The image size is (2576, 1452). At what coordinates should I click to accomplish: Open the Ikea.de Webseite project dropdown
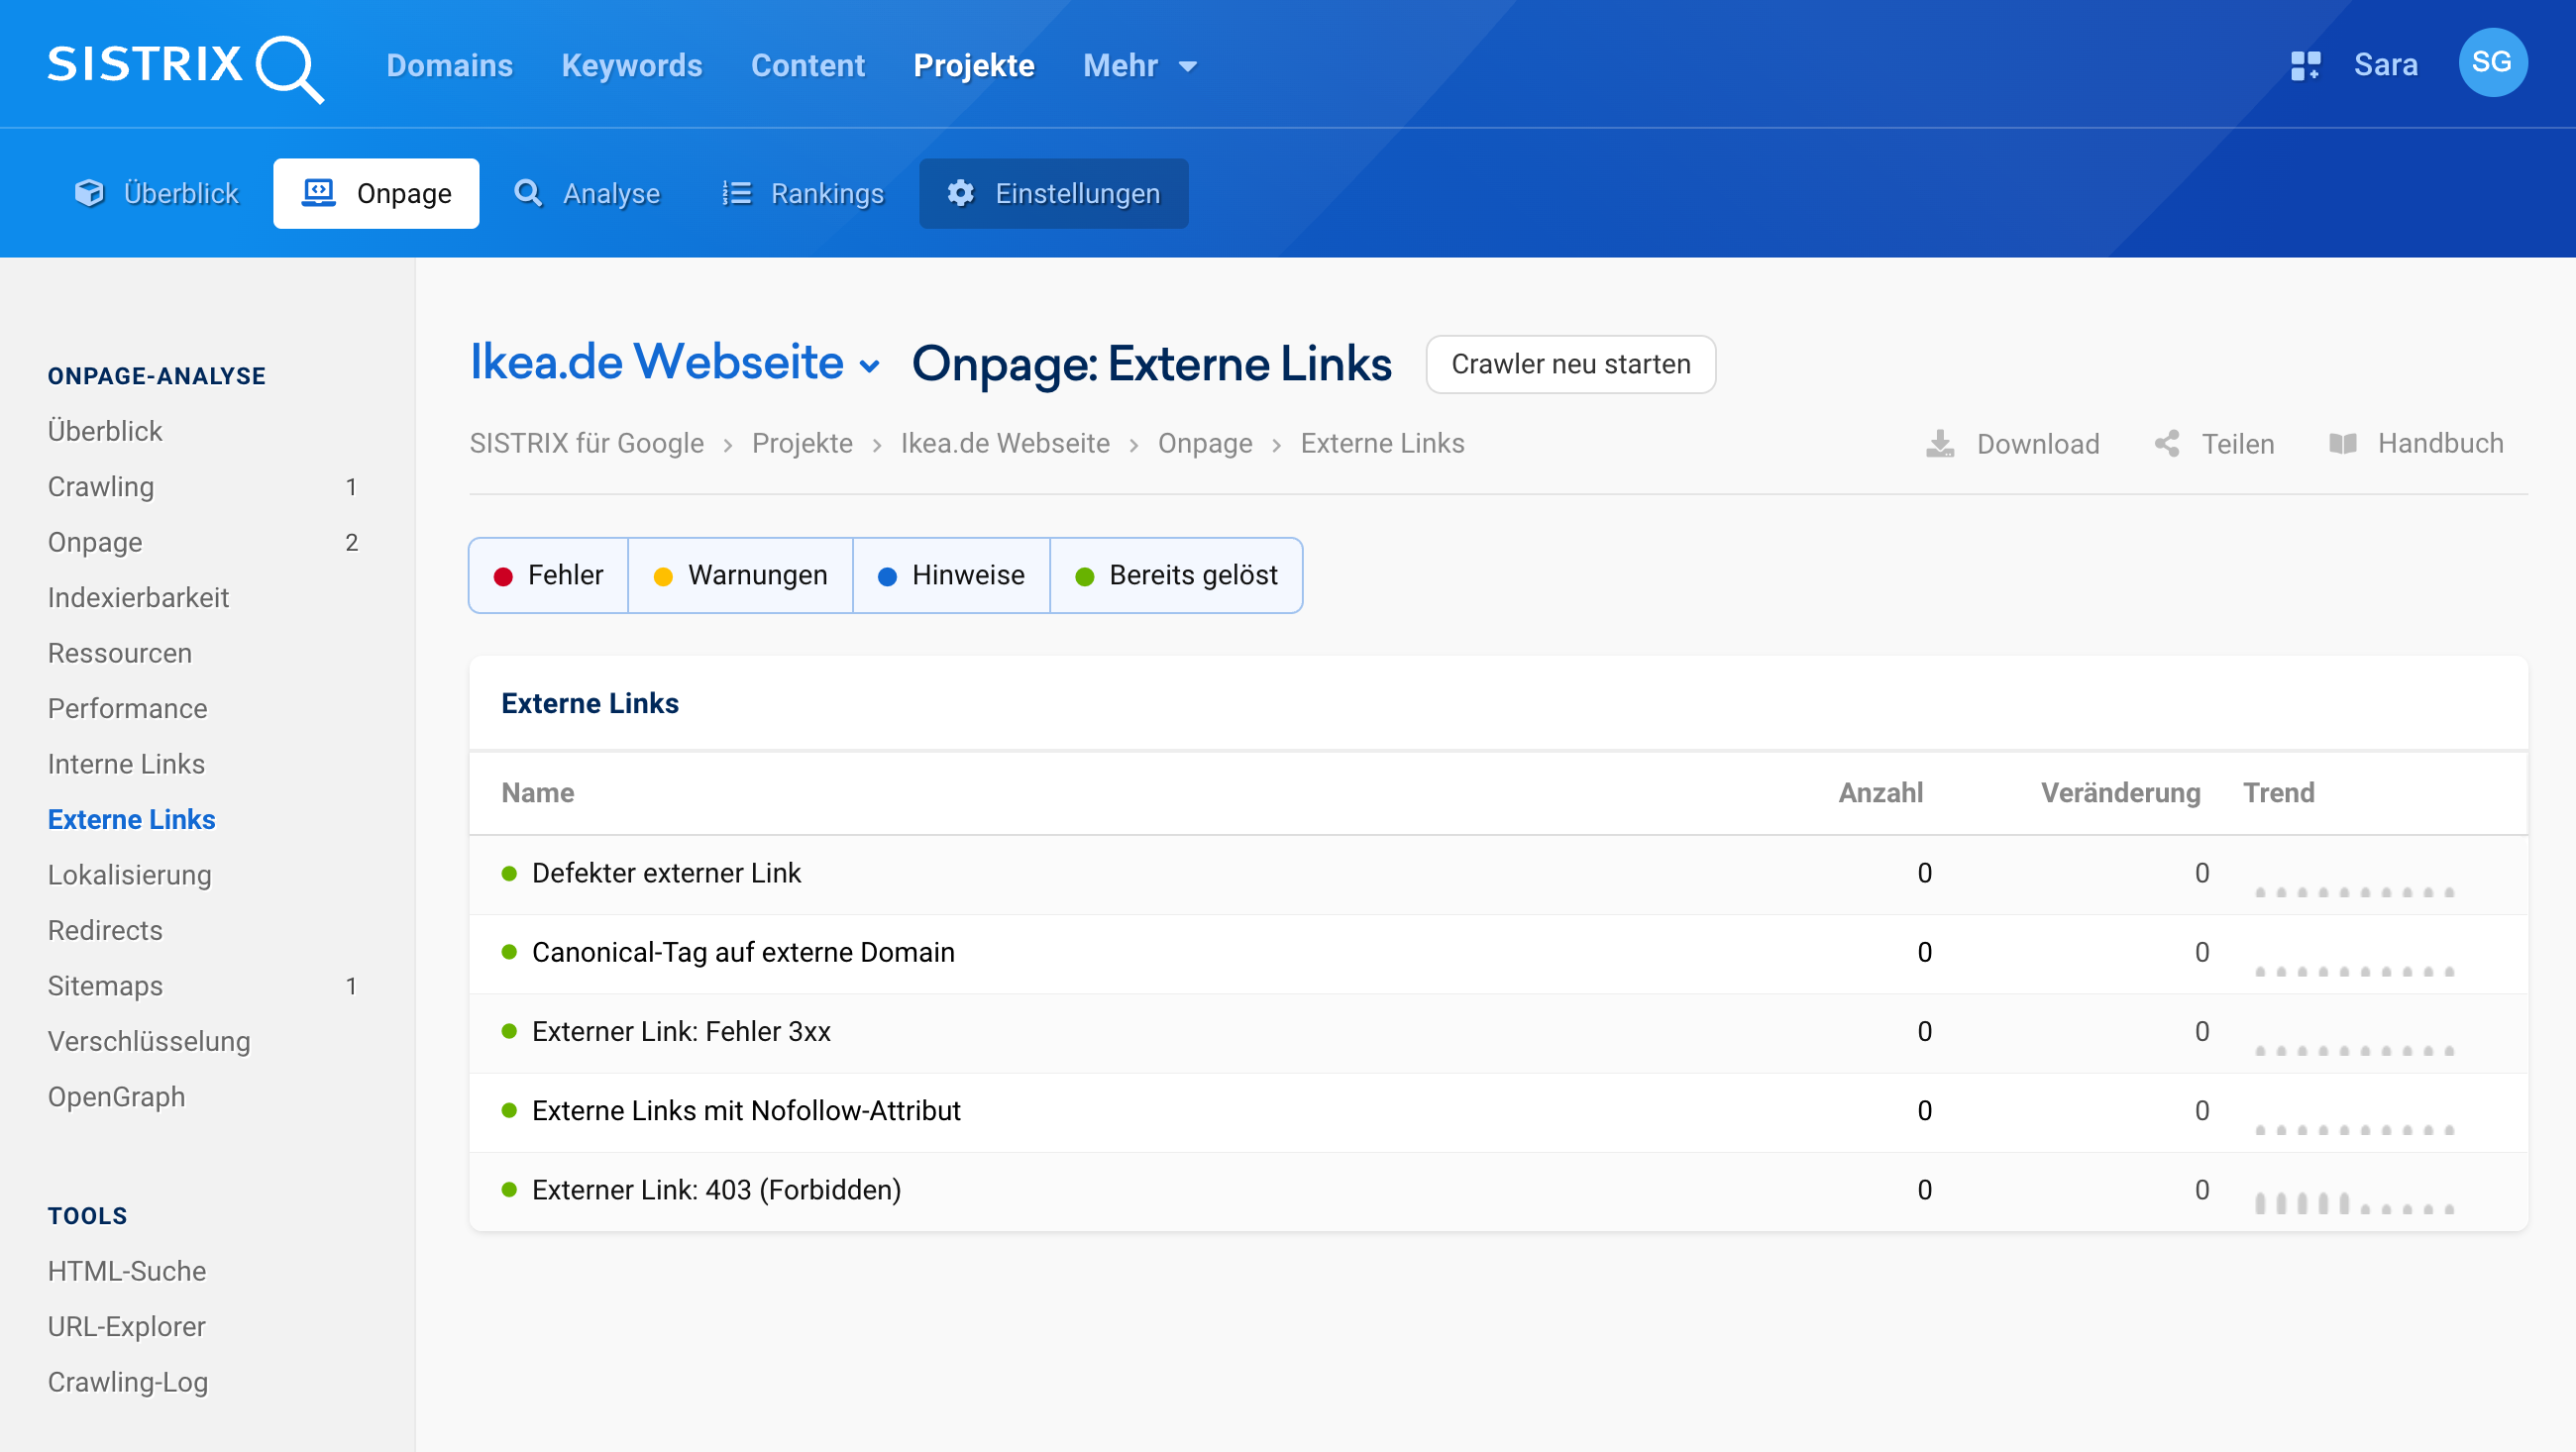tap(868, 364)
